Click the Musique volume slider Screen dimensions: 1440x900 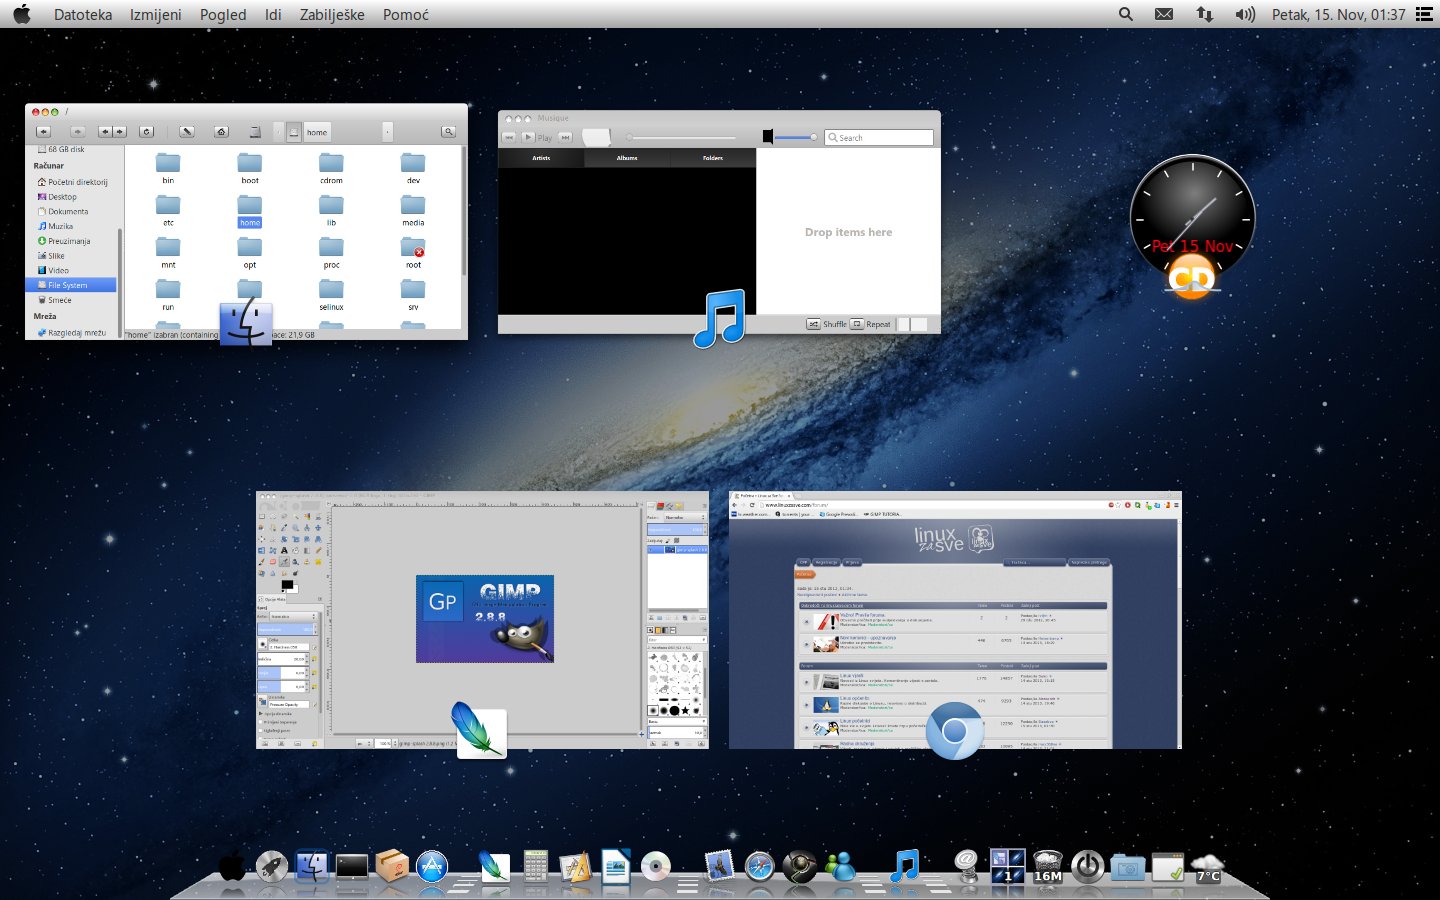(796, 137)
